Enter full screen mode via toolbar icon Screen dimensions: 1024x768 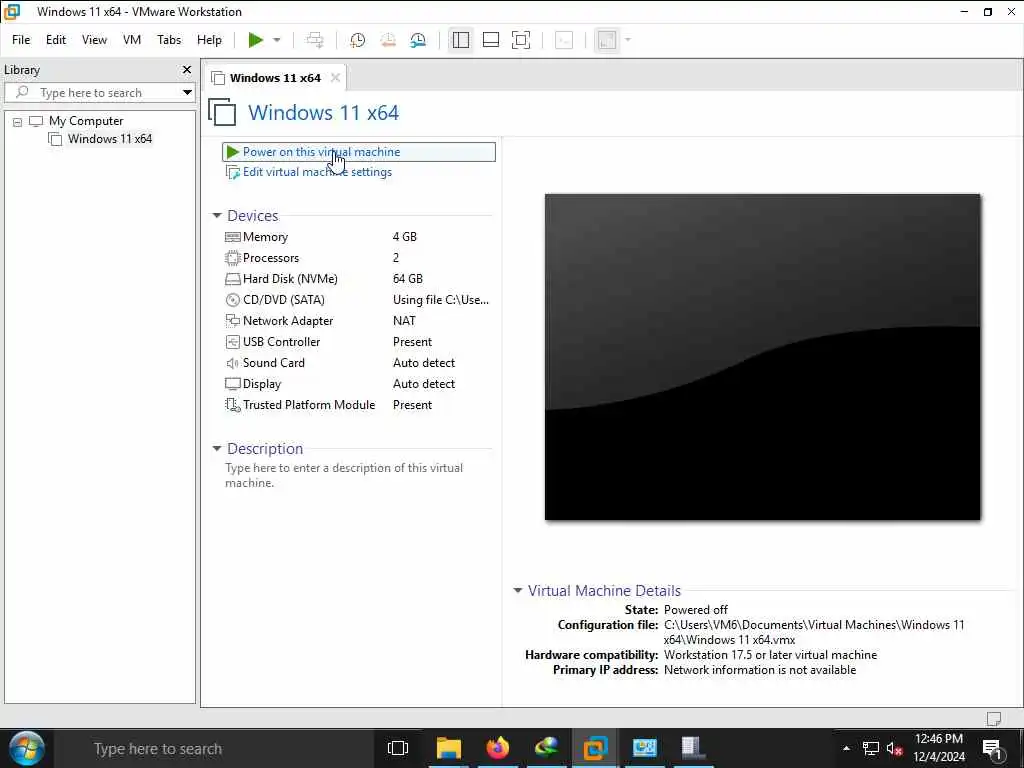[520, 40]
